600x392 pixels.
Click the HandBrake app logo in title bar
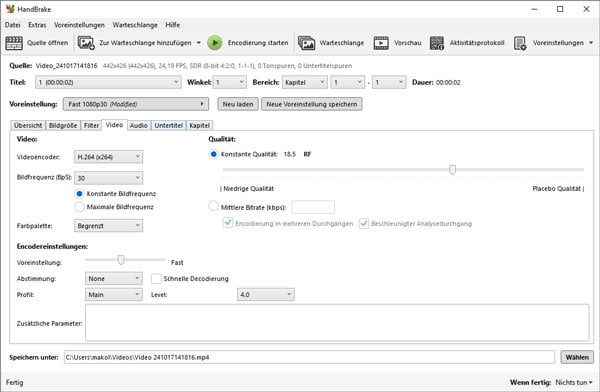pyautogui.click(x=10, y=9)
